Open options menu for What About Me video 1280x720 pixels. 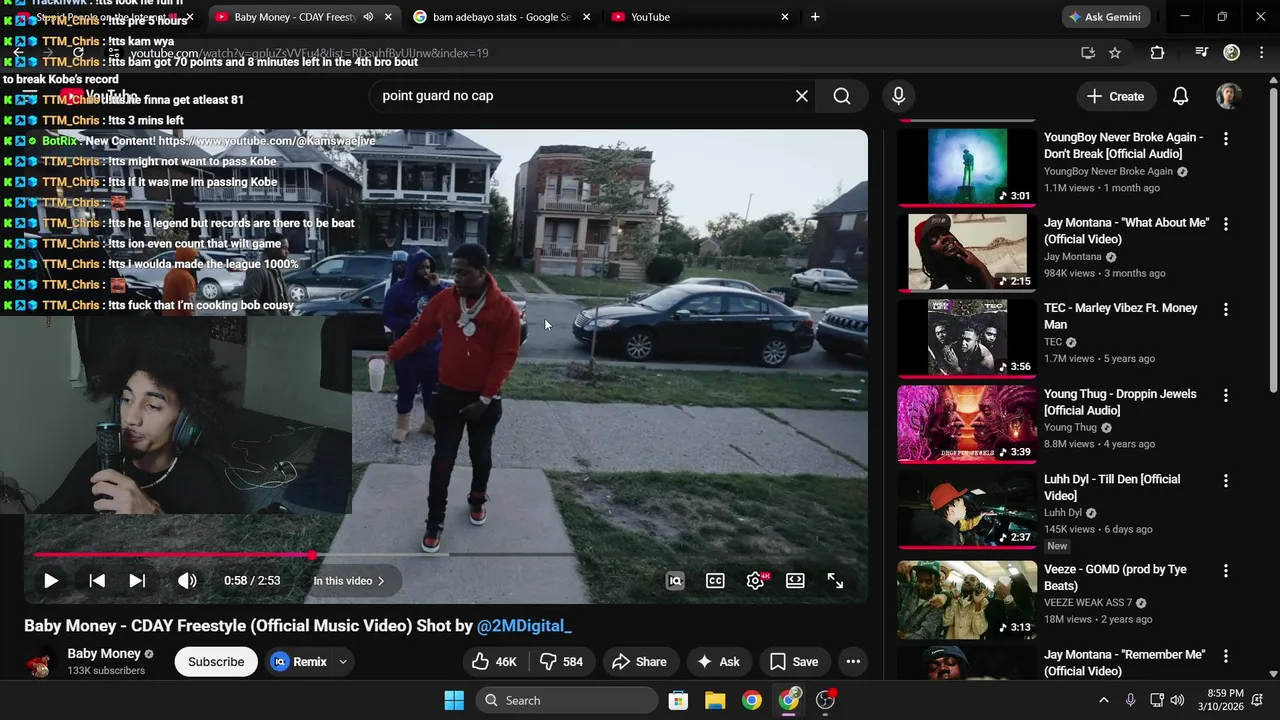click(x=1226, y=224)
